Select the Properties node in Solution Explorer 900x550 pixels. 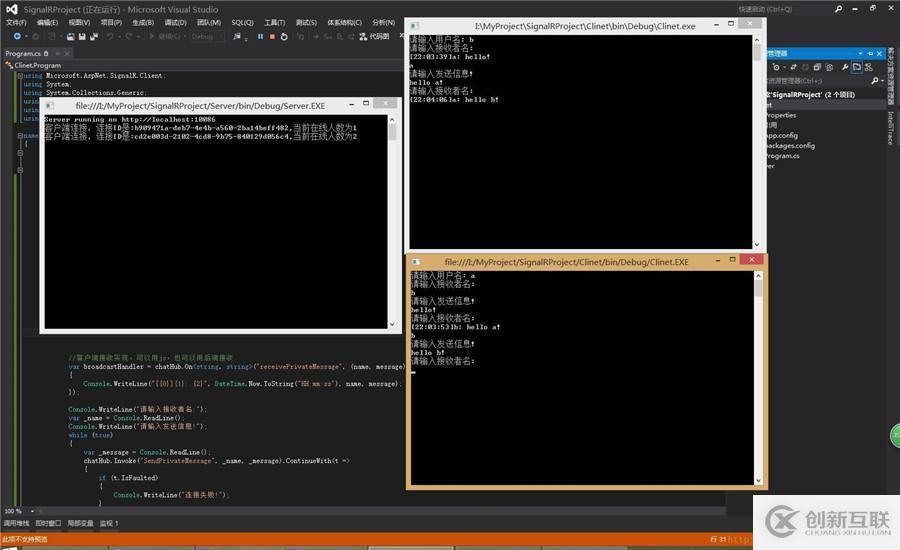tap(782, 115)
